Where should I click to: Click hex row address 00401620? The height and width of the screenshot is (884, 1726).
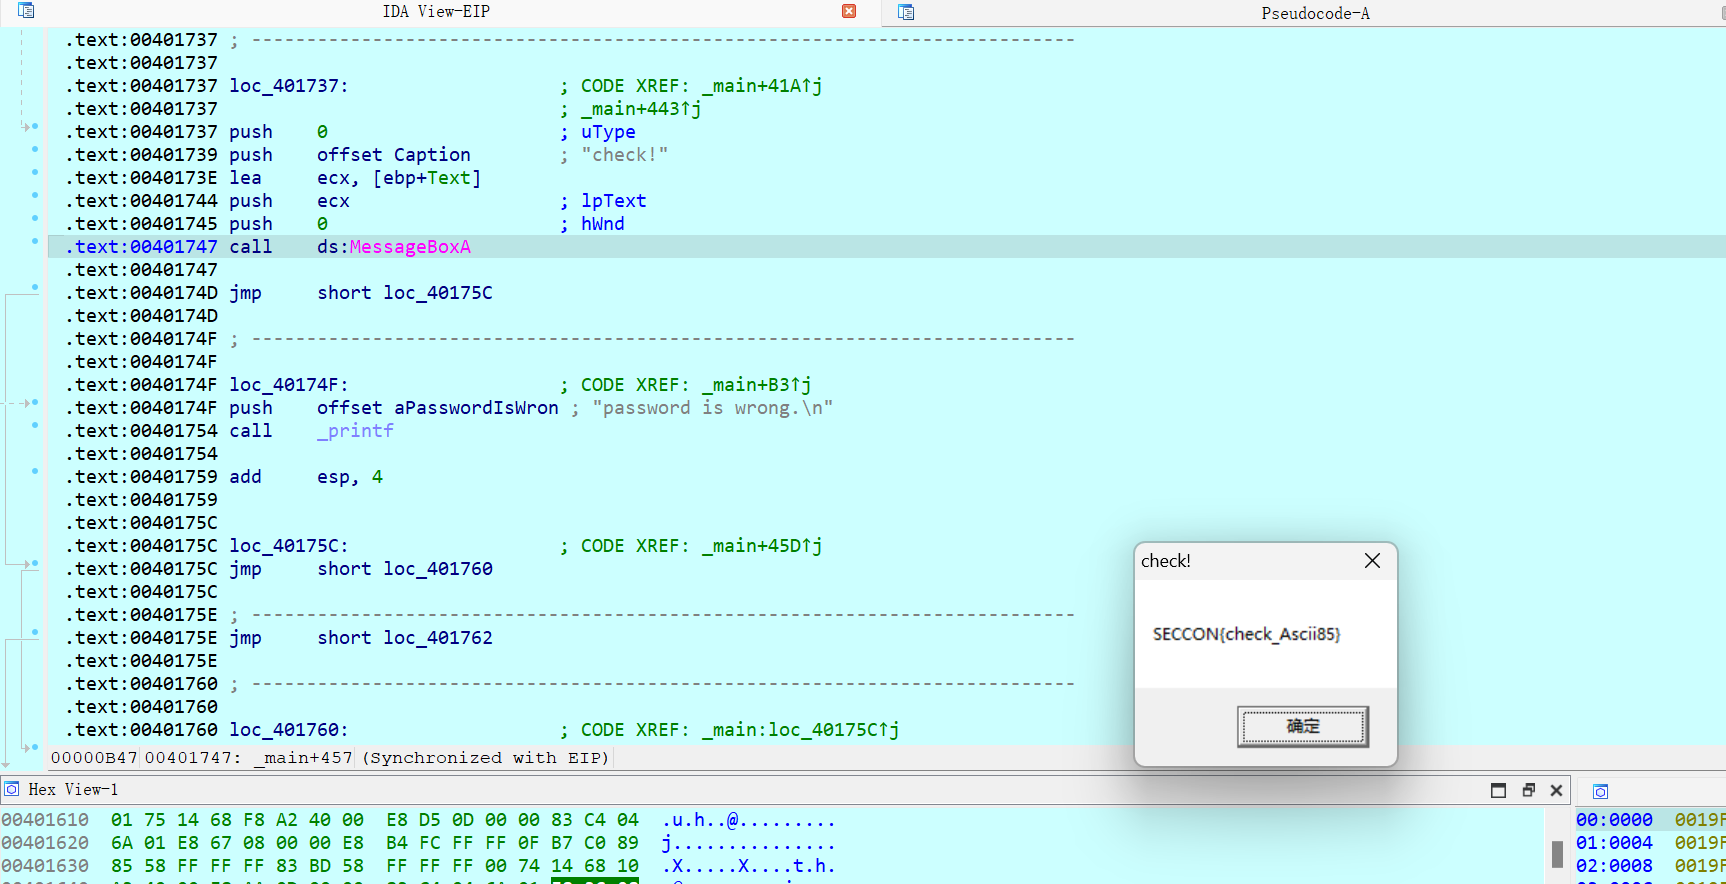pyautogui.click(x=45, y=843)
